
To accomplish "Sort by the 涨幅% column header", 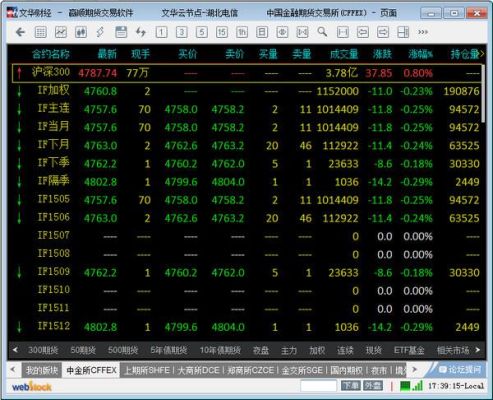I will point(420,54).
